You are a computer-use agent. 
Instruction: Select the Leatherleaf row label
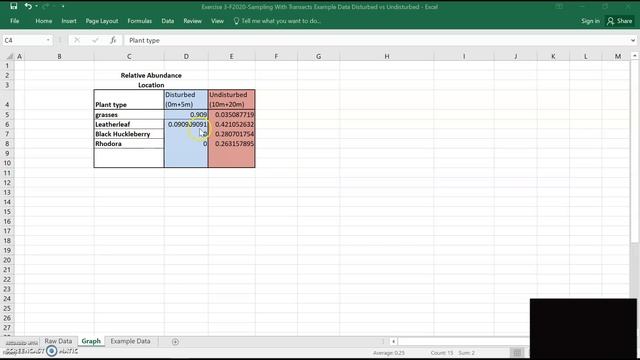point(129,124)
